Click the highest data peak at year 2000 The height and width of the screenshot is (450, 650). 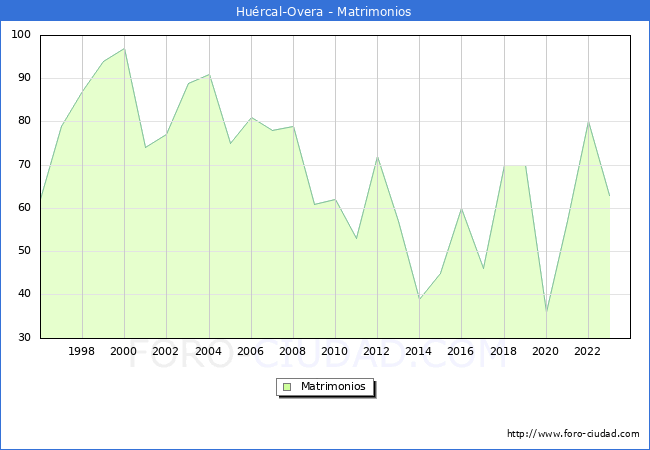tap(124, 49)
